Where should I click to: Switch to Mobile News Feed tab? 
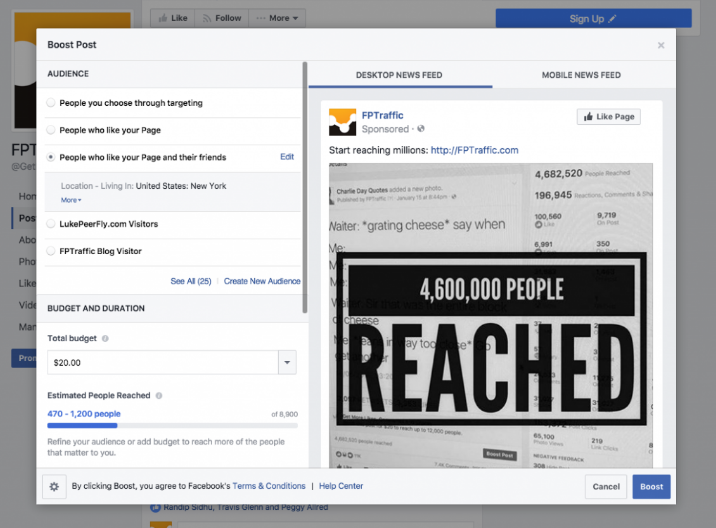[581, 75]
